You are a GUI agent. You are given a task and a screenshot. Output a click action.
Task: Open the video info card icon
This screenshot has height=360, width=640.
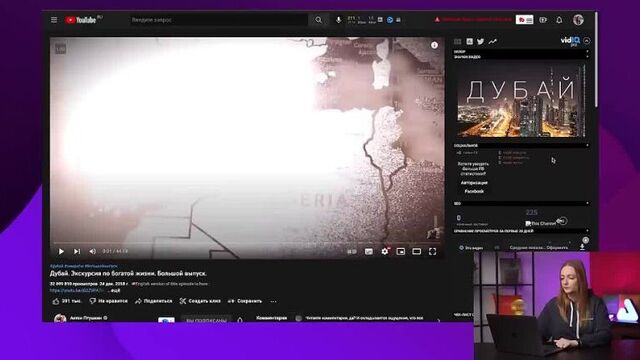click(x=434, y=45)
